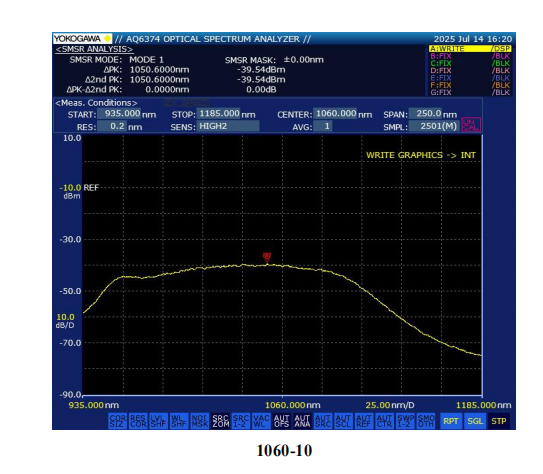This screenshot has height=474, width=543.
Task: Click the WL SHF wavelength shift indicator
Action: tap(179, 421)
